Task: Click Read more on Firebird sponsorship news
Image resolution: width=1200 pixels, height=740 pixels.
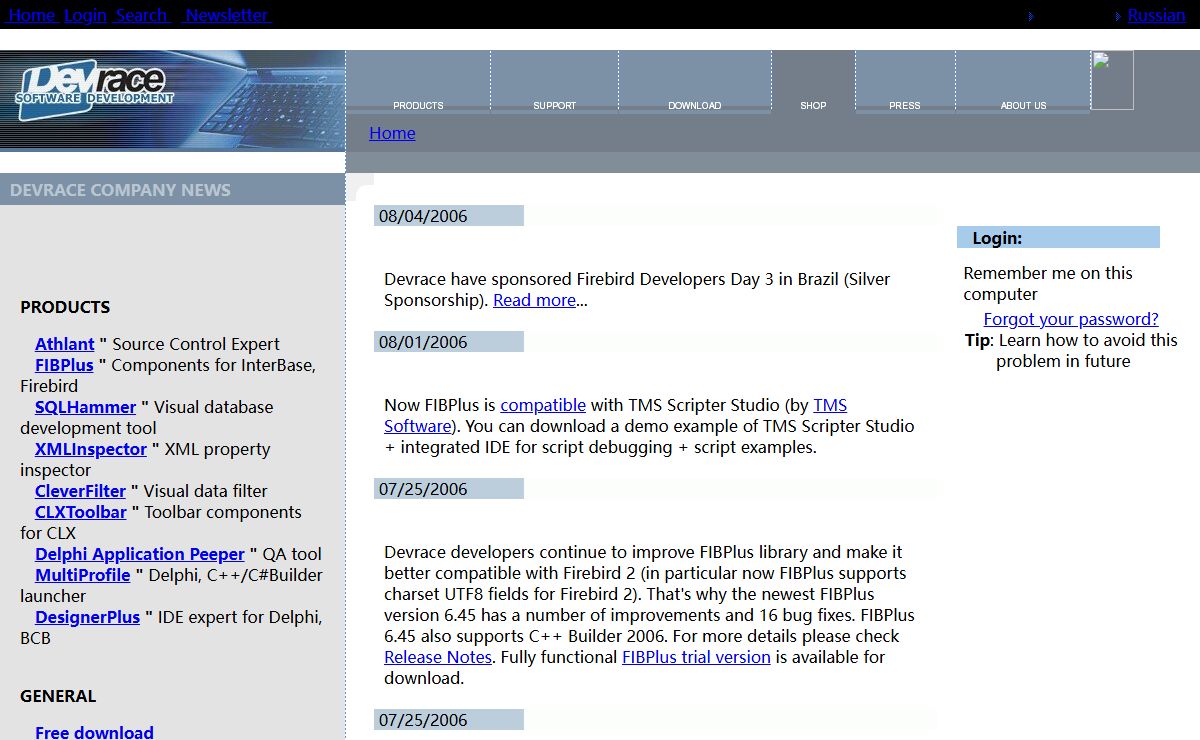Action: 534,300
